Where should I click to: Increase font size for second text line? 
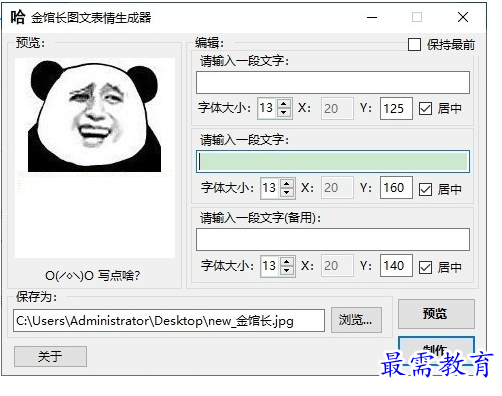(287, 183)
